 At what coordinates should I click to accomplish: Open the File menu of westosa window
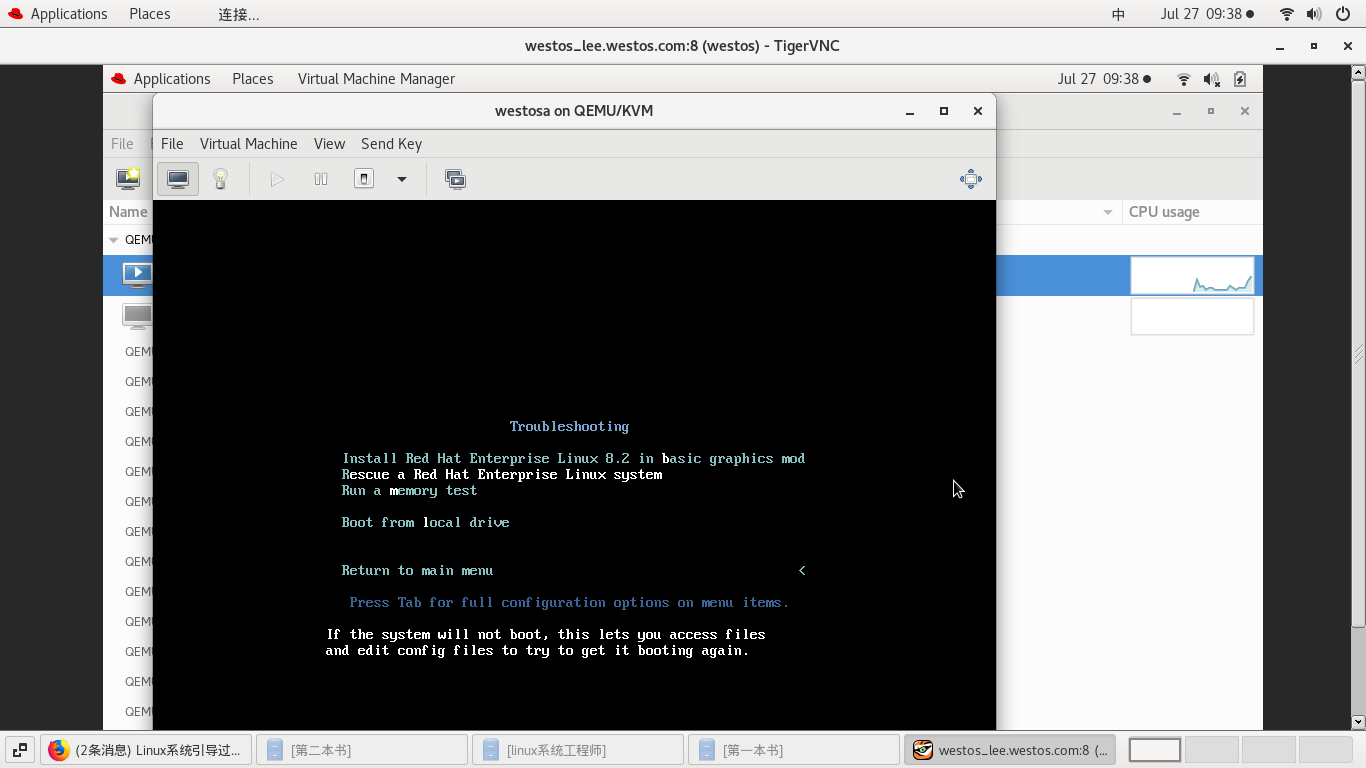coord(172,144)
